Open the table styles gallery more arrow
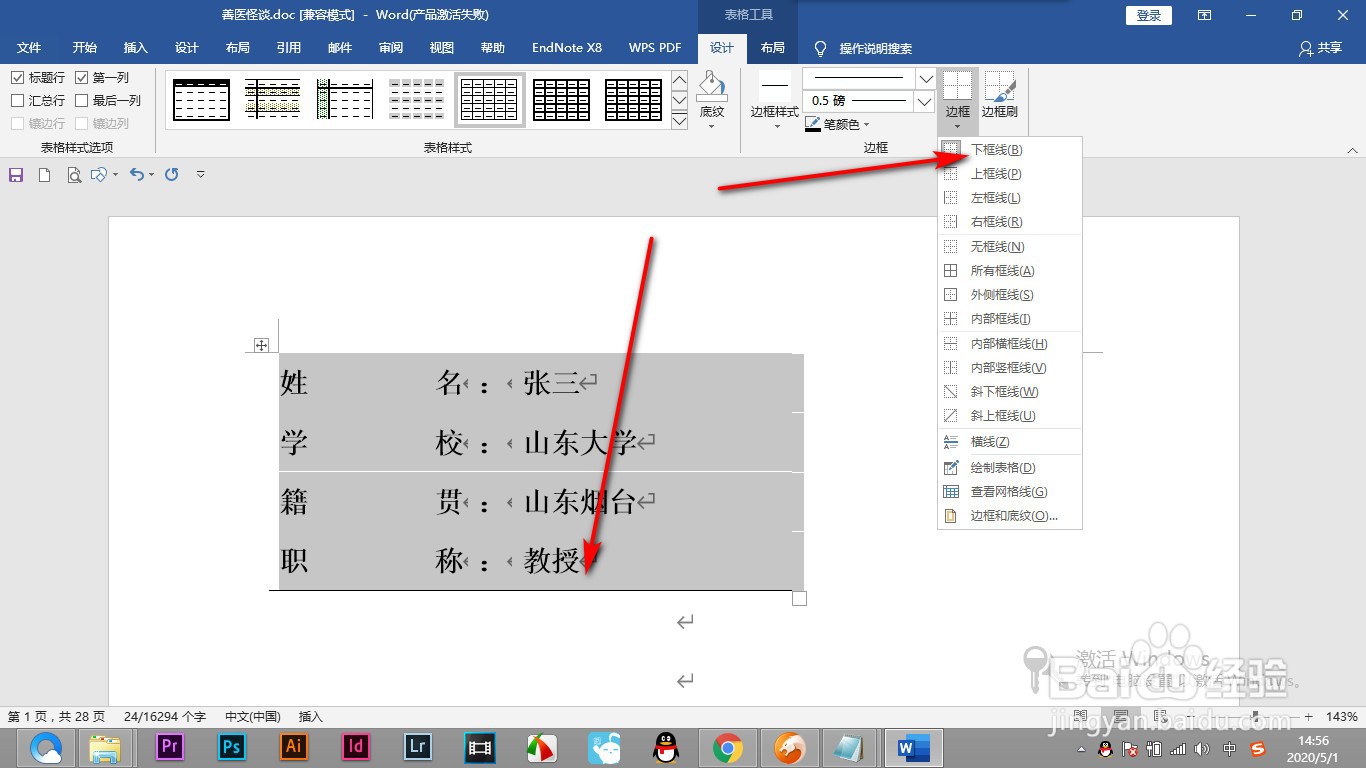This screenshot has height=768, width=1366. [679, 122]
